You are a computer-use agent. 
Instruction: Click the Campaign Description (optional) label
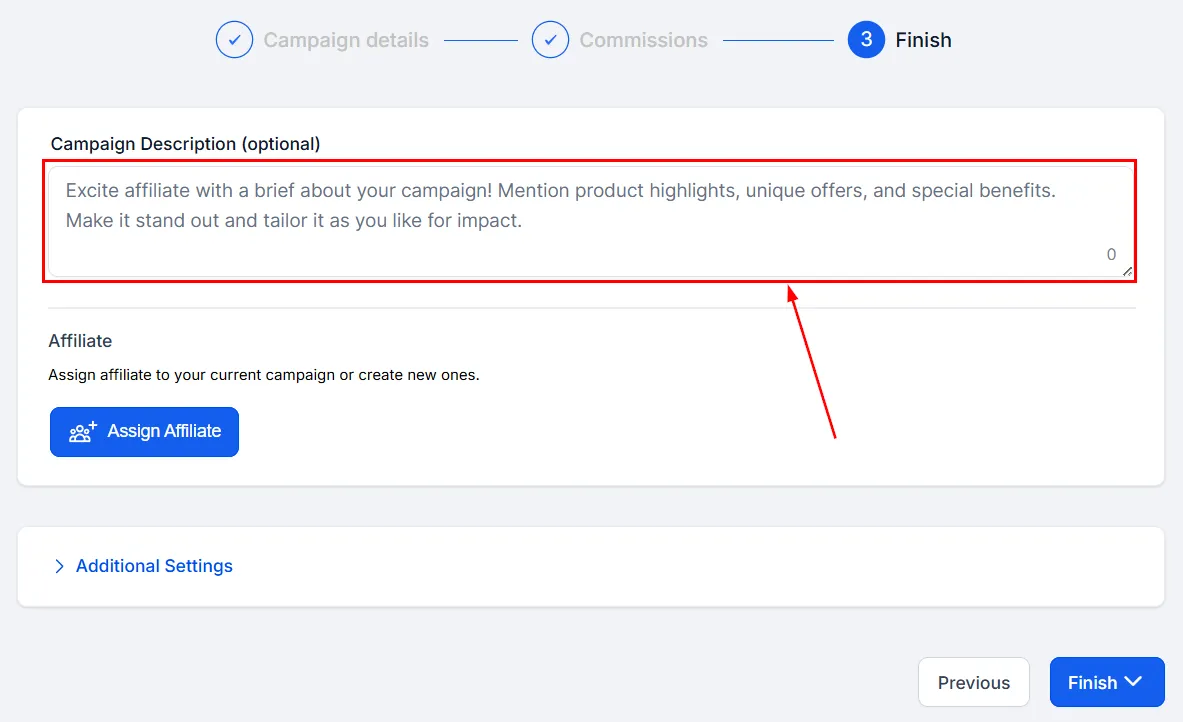pos(186,144)
